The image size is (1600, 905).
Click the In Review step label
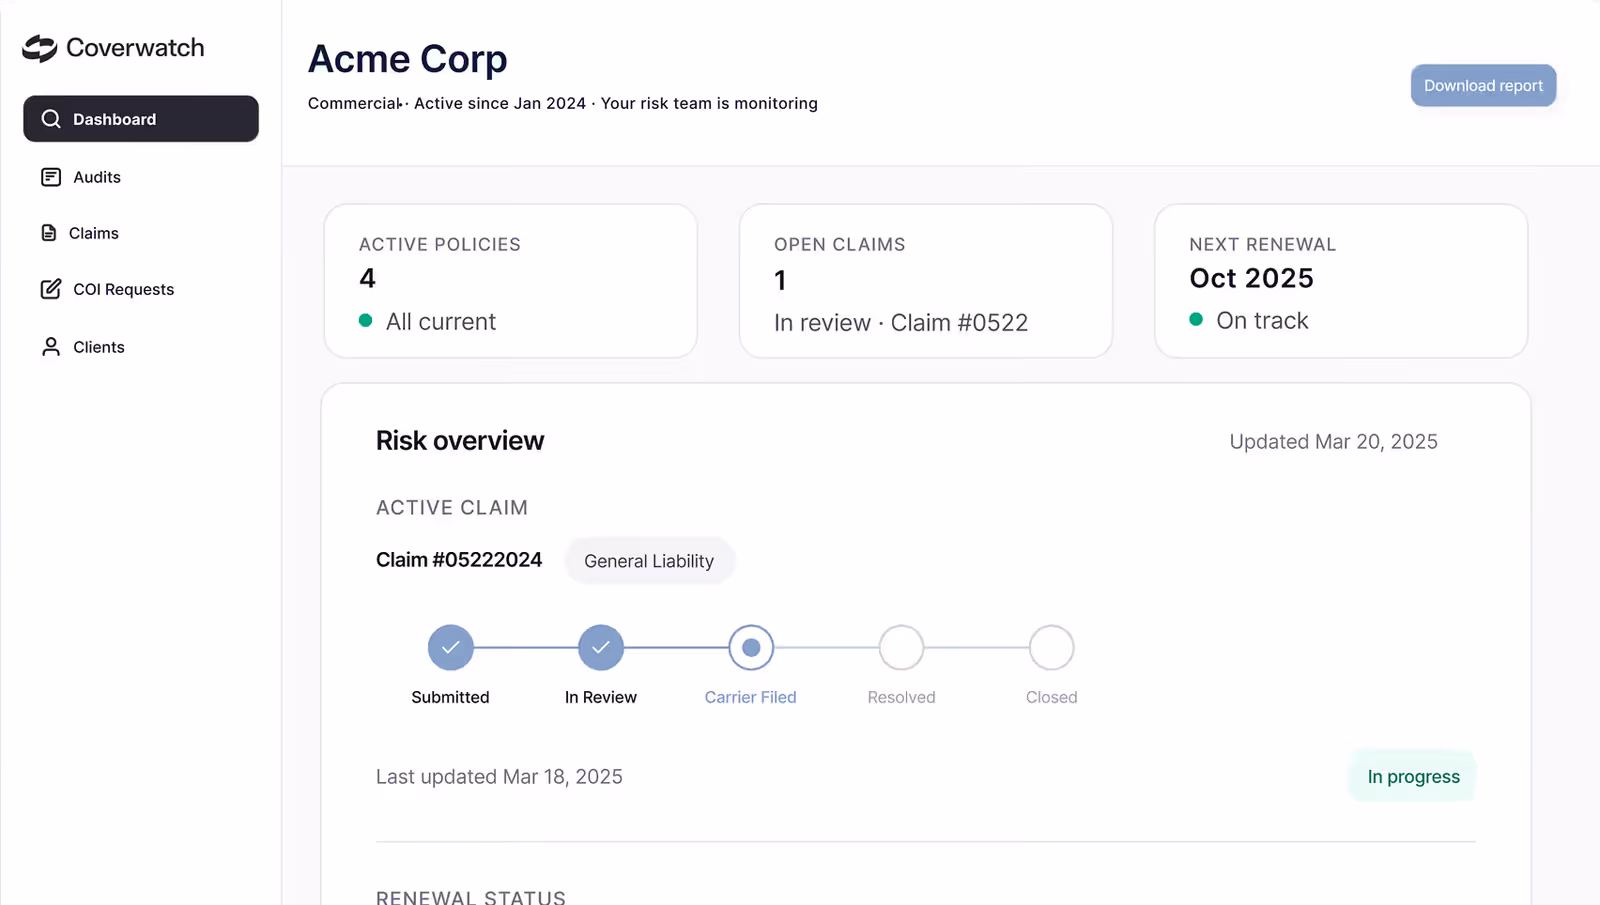(600, 697)
